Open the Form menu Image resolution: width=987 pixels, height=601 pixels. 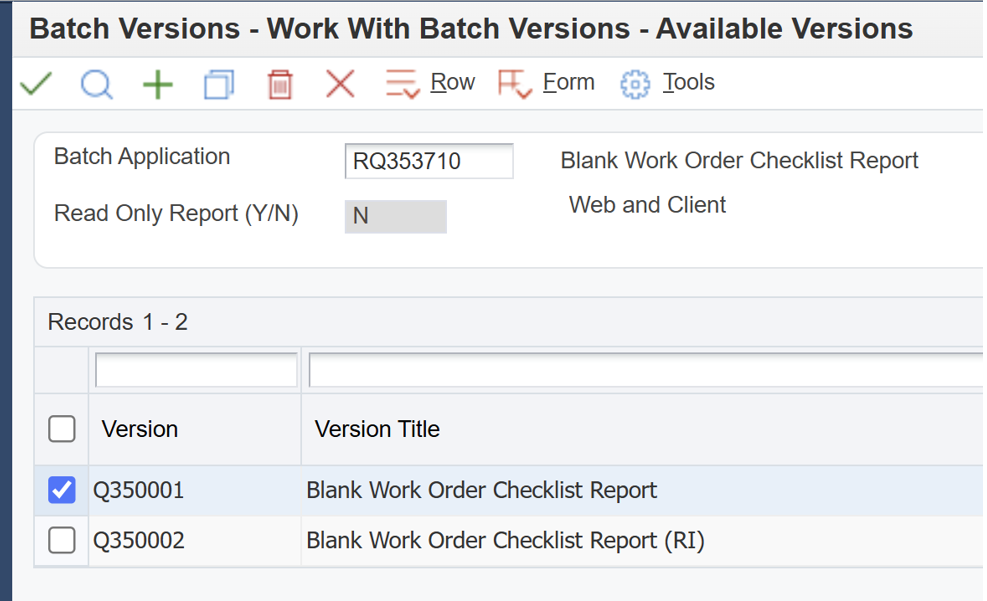[x=568, y=82]
